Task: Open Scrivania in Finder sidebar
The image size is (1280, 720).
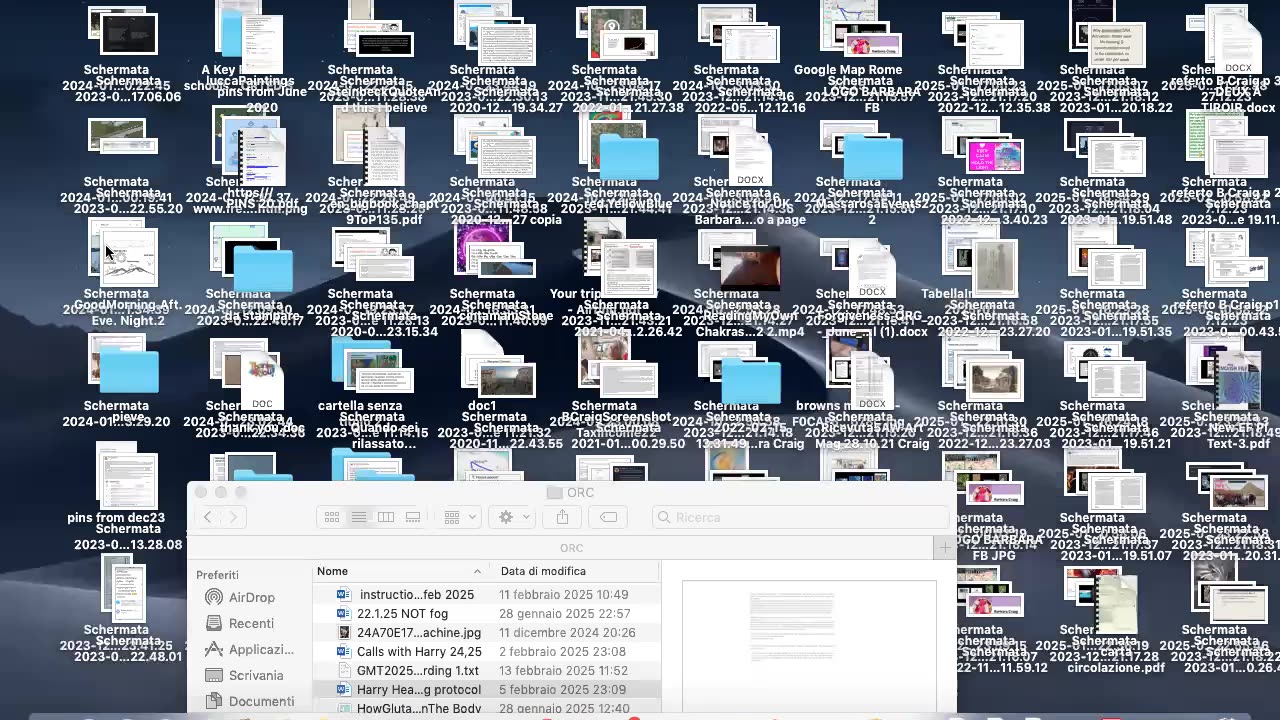Action: click(x=244, y=675)
